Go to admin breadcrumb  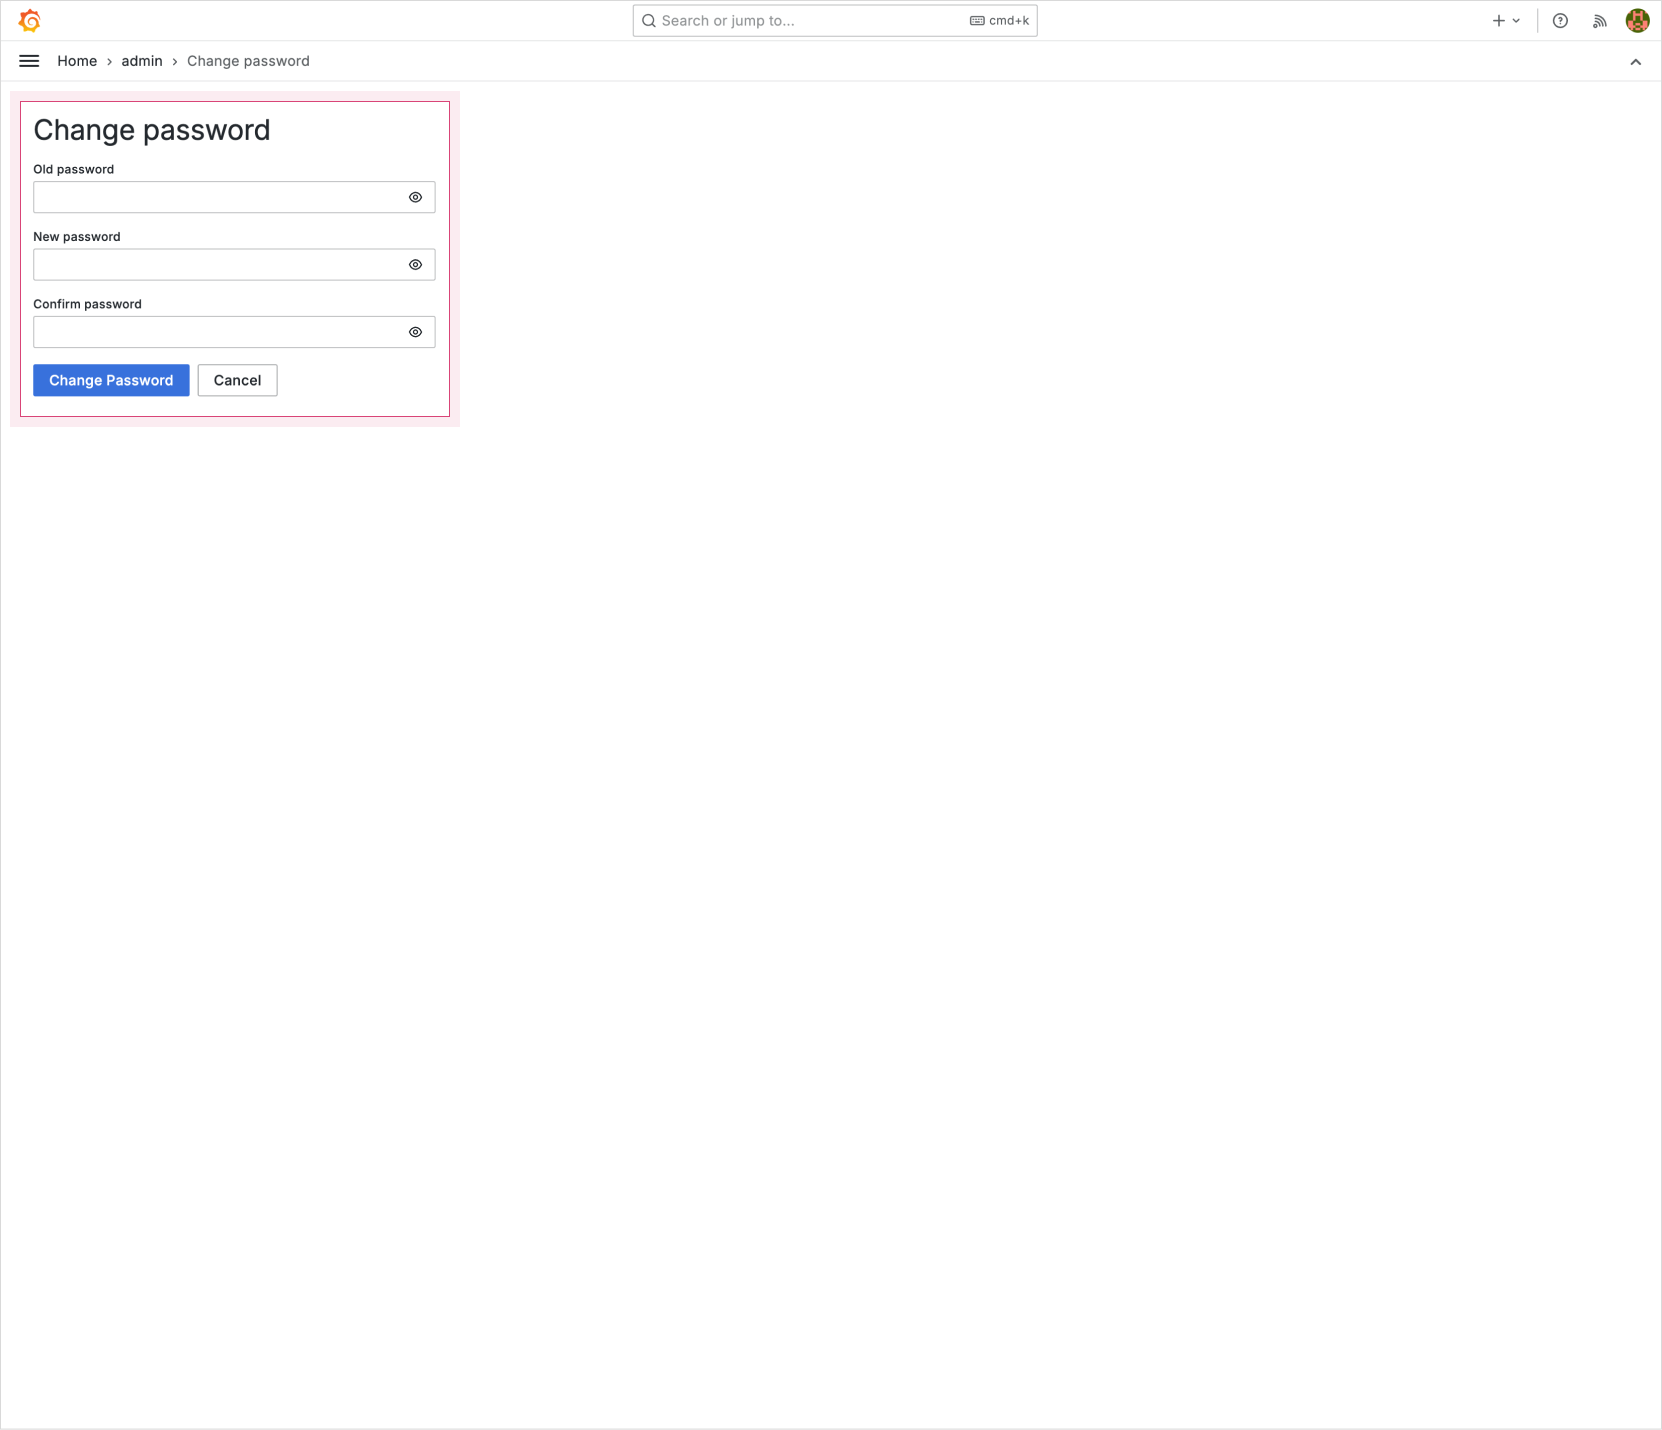(142, 61)
